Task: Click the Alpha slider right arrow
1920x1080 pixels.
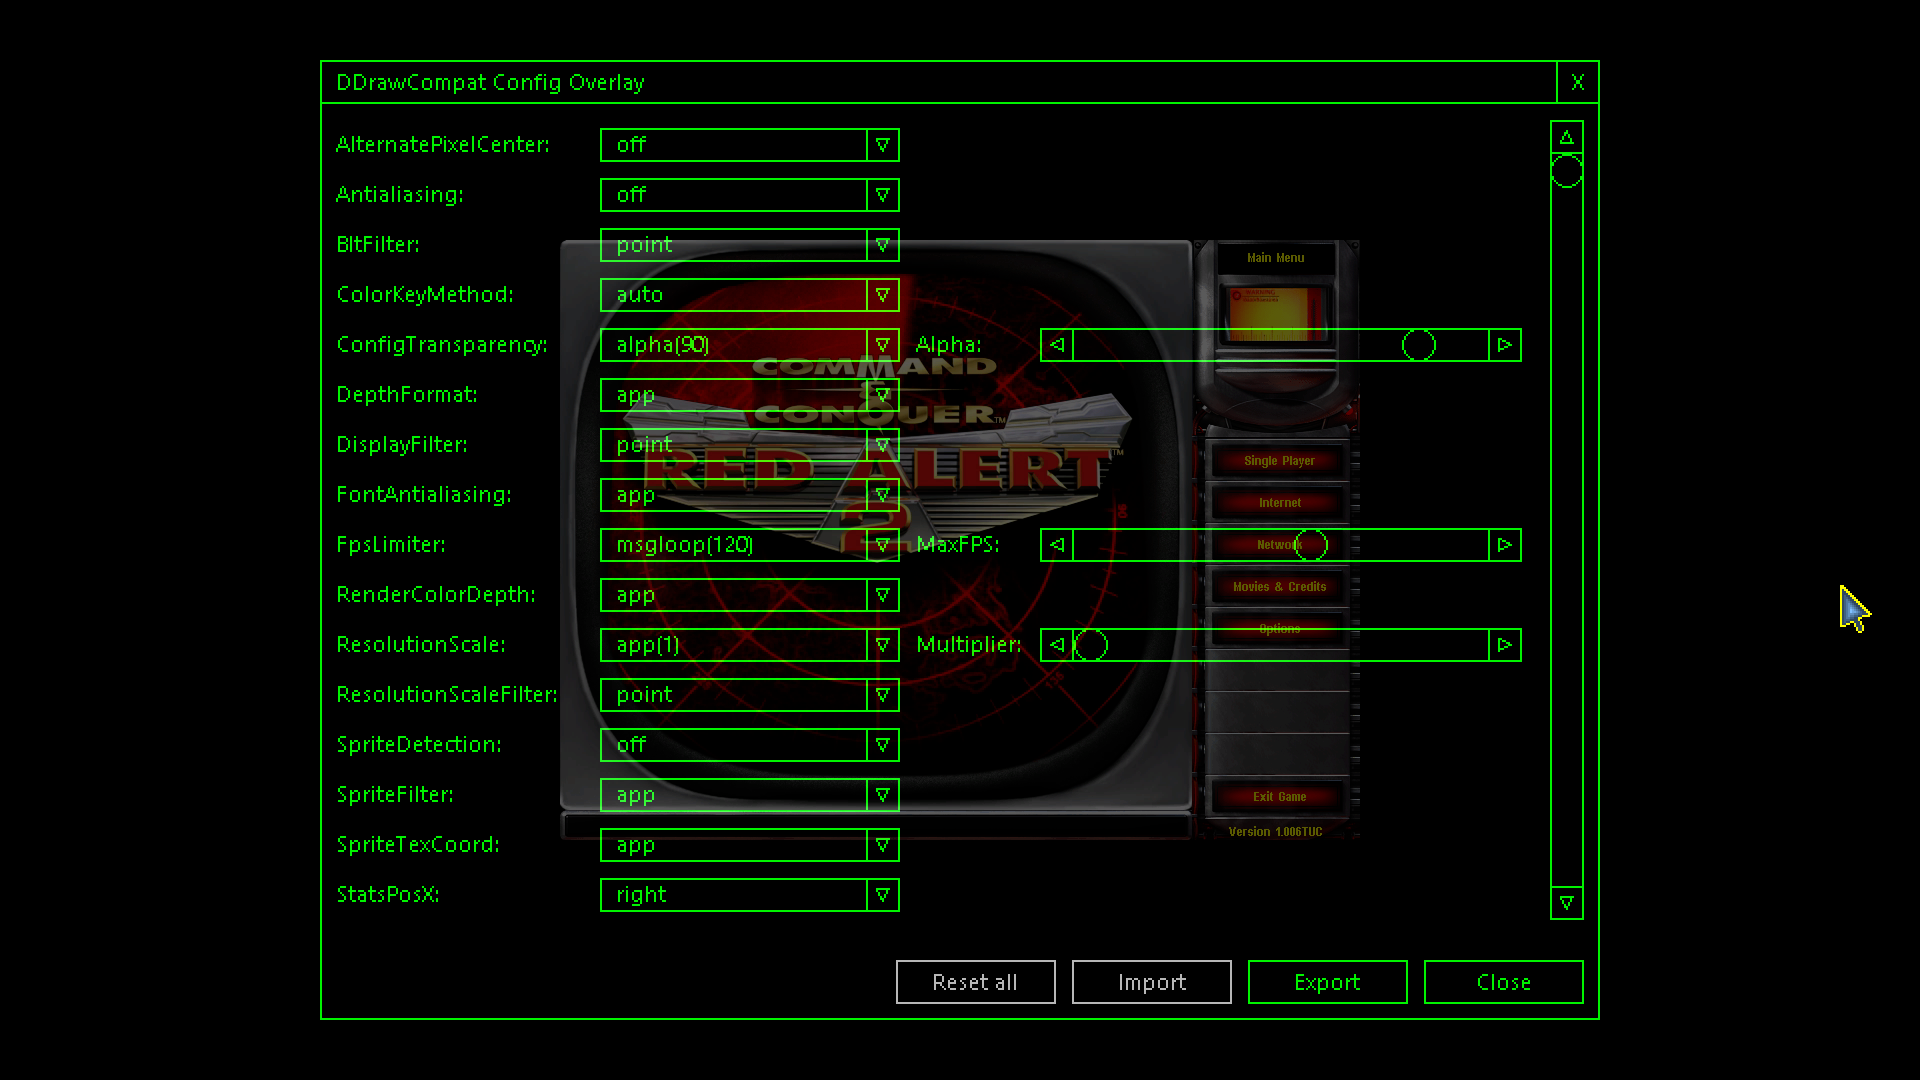Action: coord(1504,345)
